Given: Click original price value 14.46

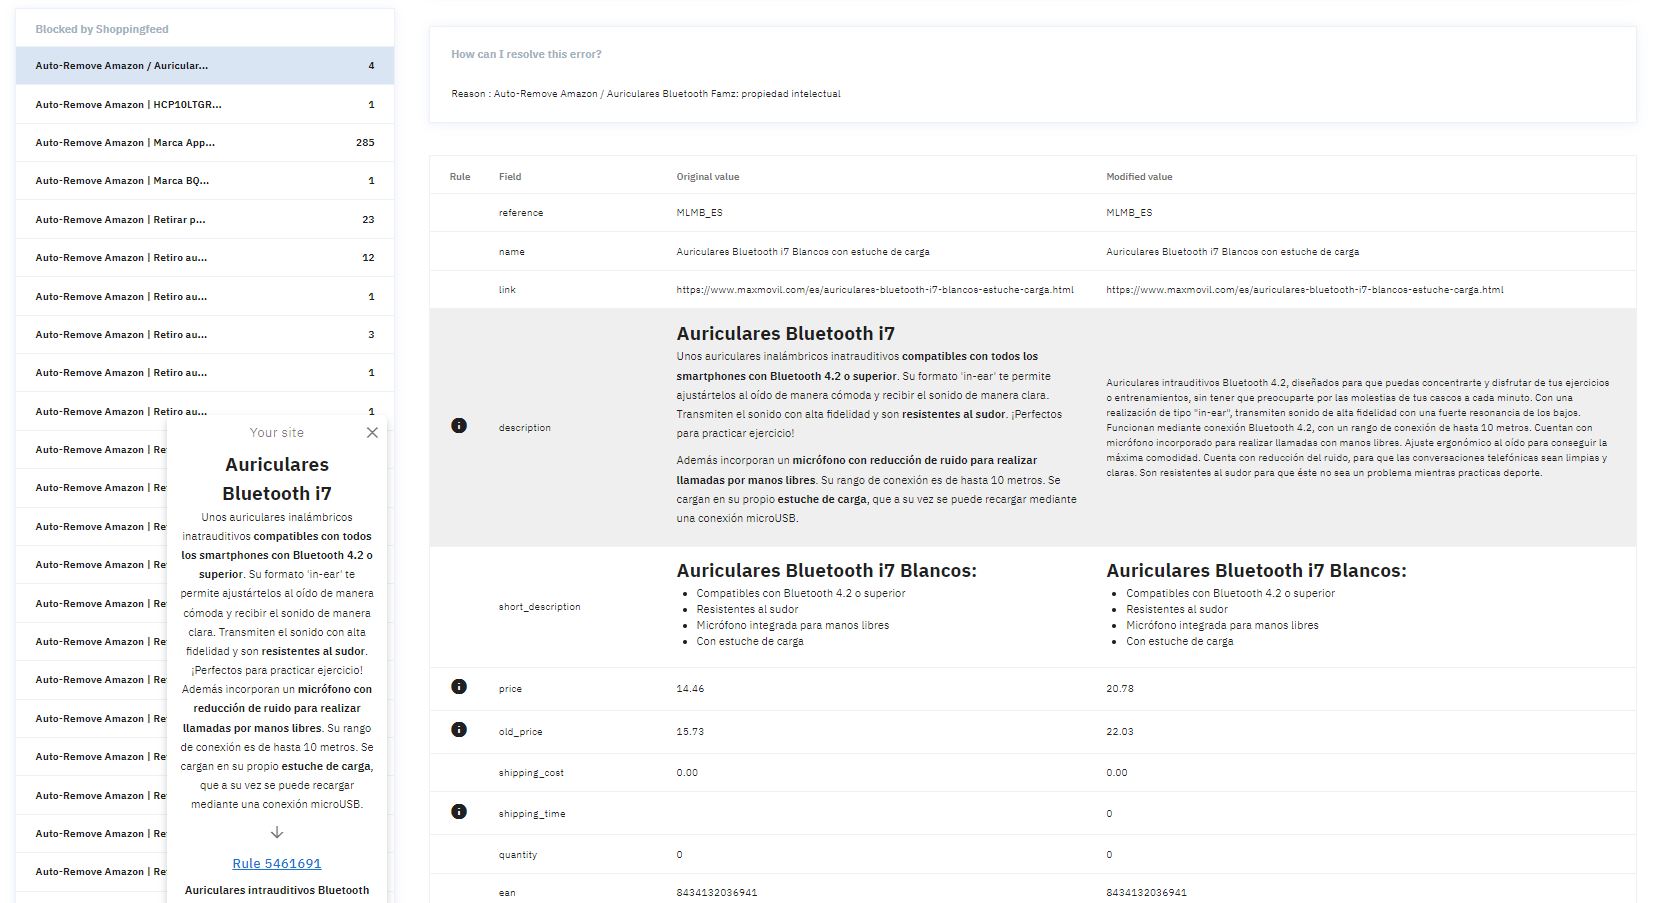Looking at the screenshot, I should [x=690, y=689].
